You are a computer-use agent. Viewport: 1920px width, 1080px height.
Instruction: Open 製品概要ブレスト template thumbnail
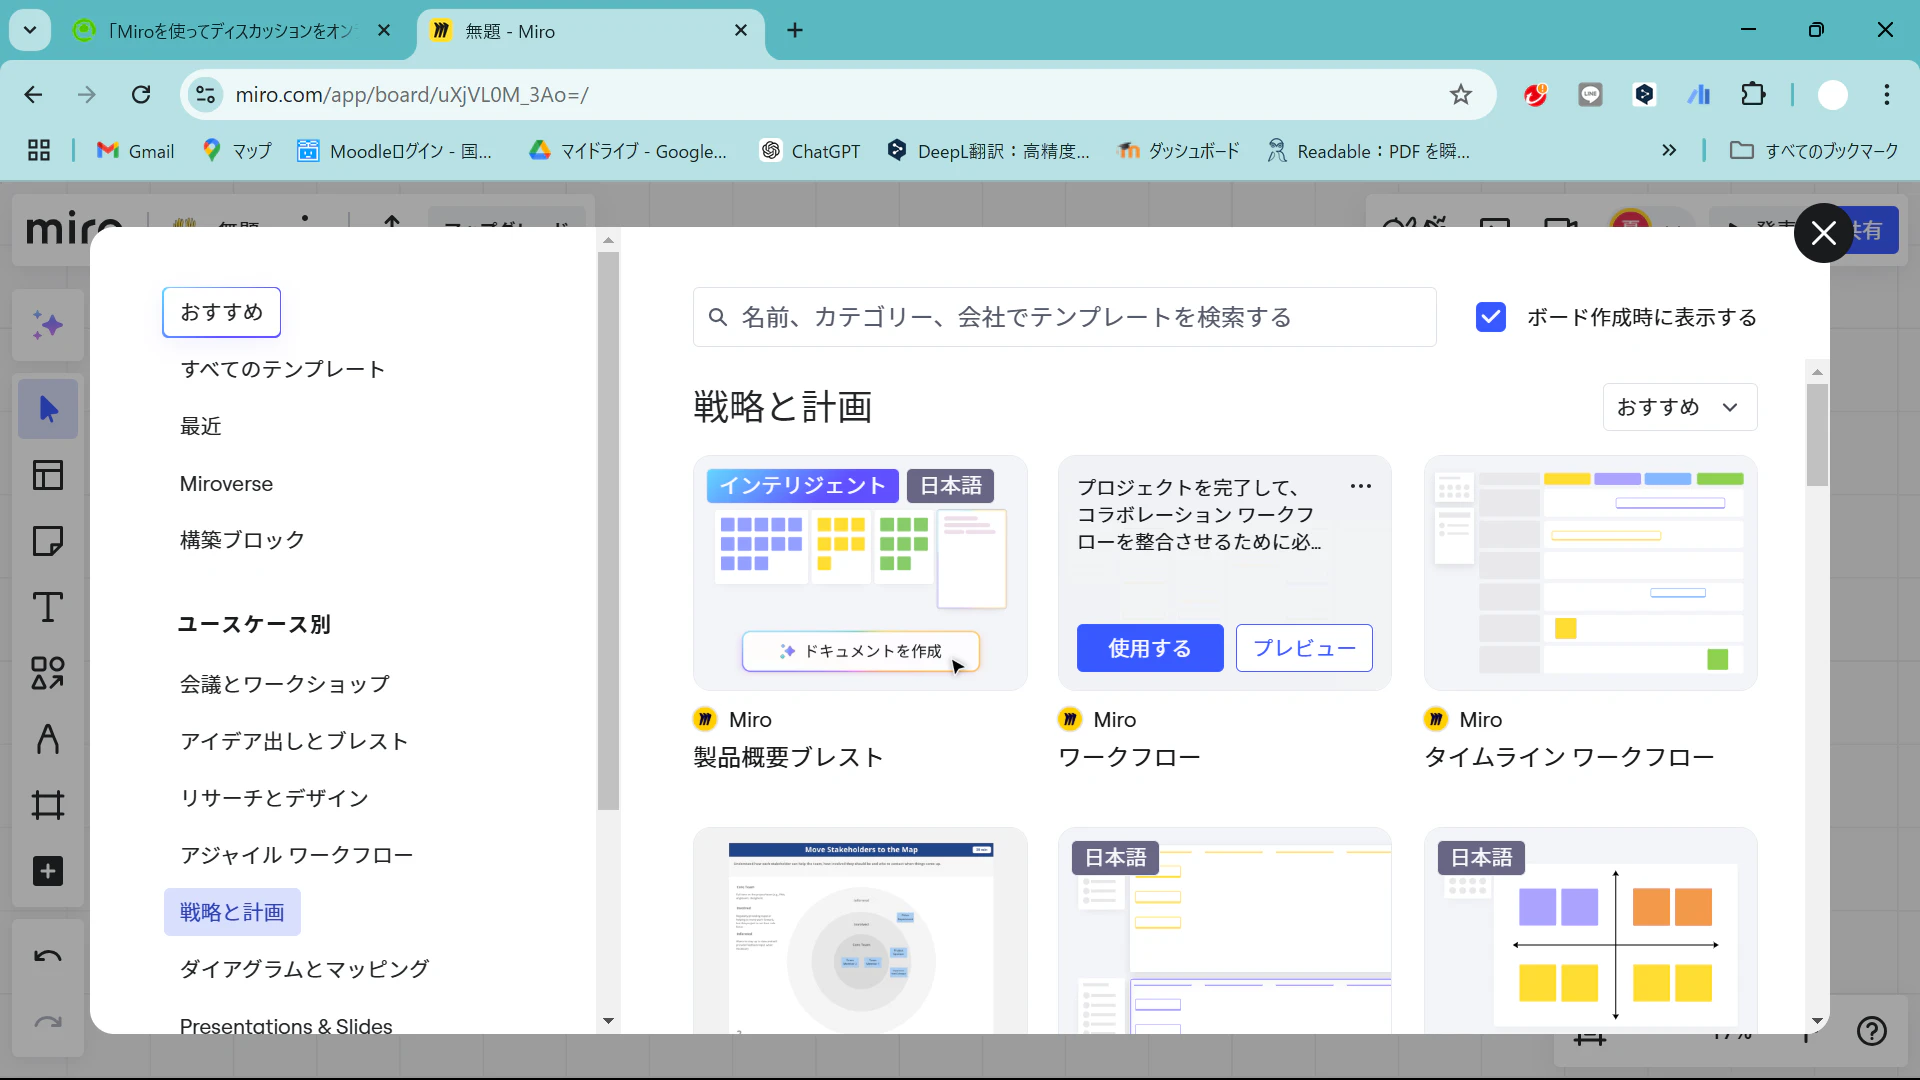860,573
